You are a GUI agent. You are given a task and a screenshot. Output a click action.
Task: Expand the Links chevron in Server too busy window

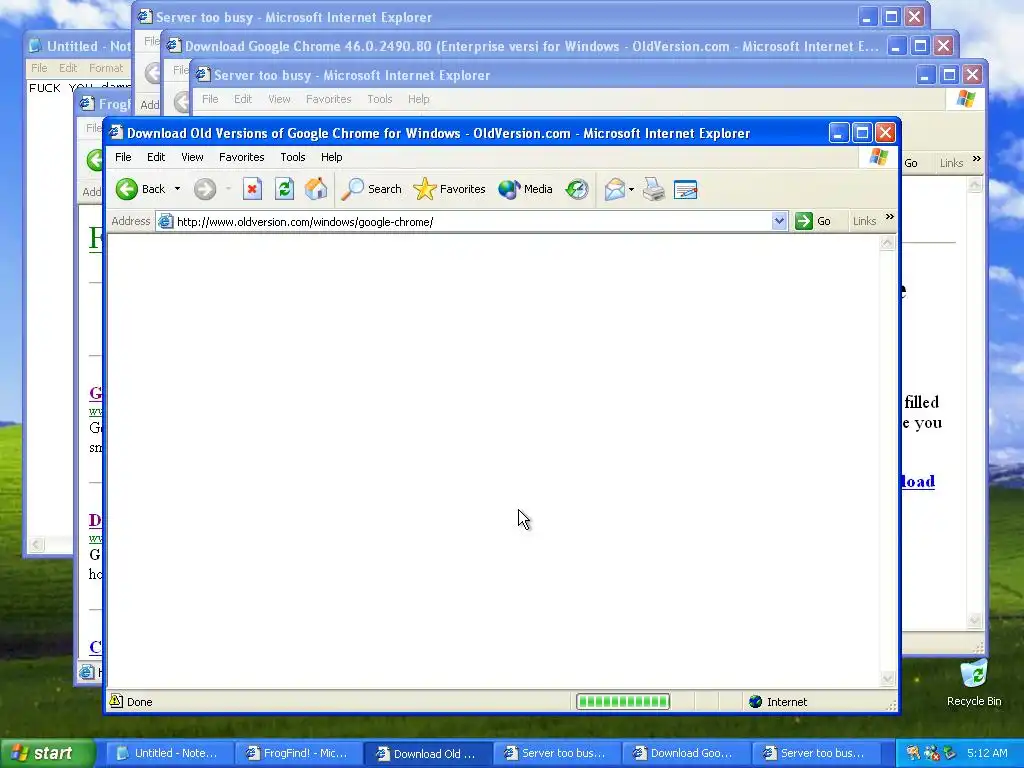coord(976,159)
